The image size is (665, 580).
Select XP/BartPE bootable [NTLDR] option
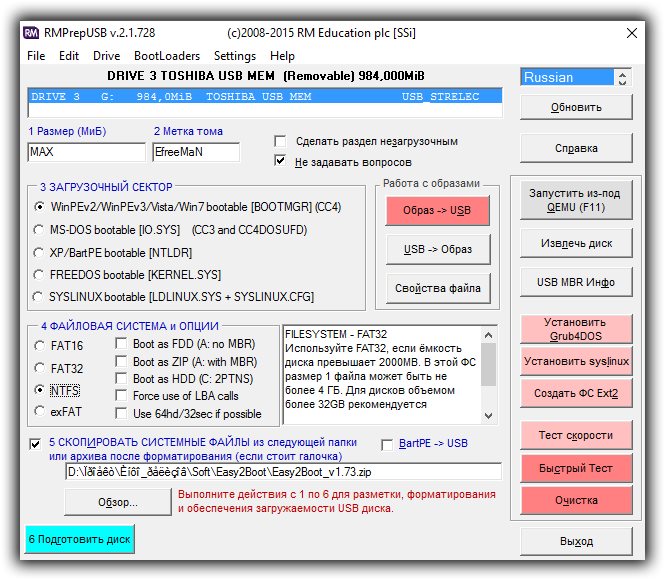click(x=39, y=253)
